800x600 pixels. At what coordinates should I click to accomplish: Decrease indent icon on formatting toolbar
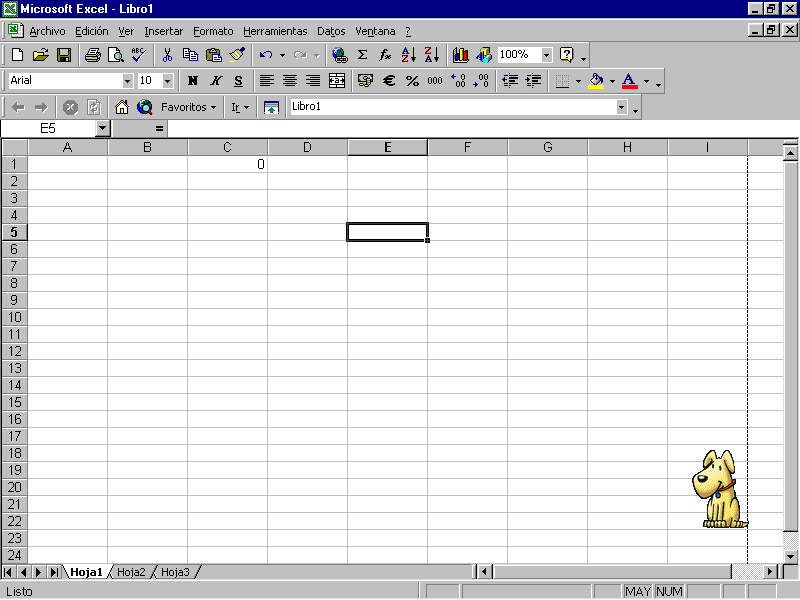[x=510, y=81]
